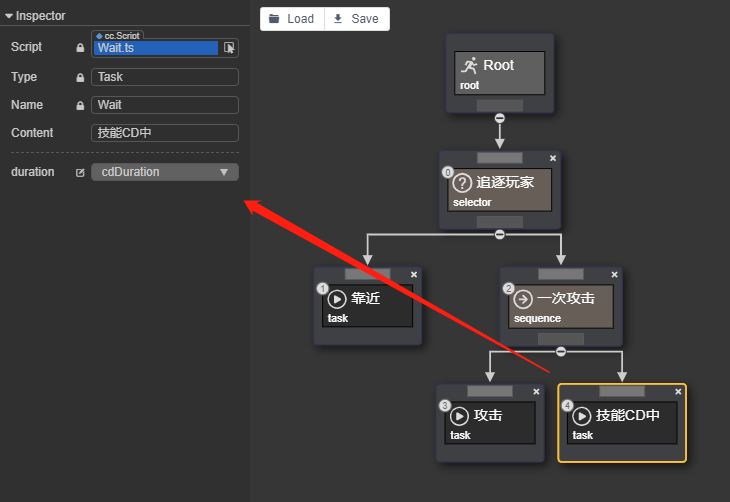The height and width of the screenshot is (502, 730).
Task: Click the Load button
Action: [291, 19]
